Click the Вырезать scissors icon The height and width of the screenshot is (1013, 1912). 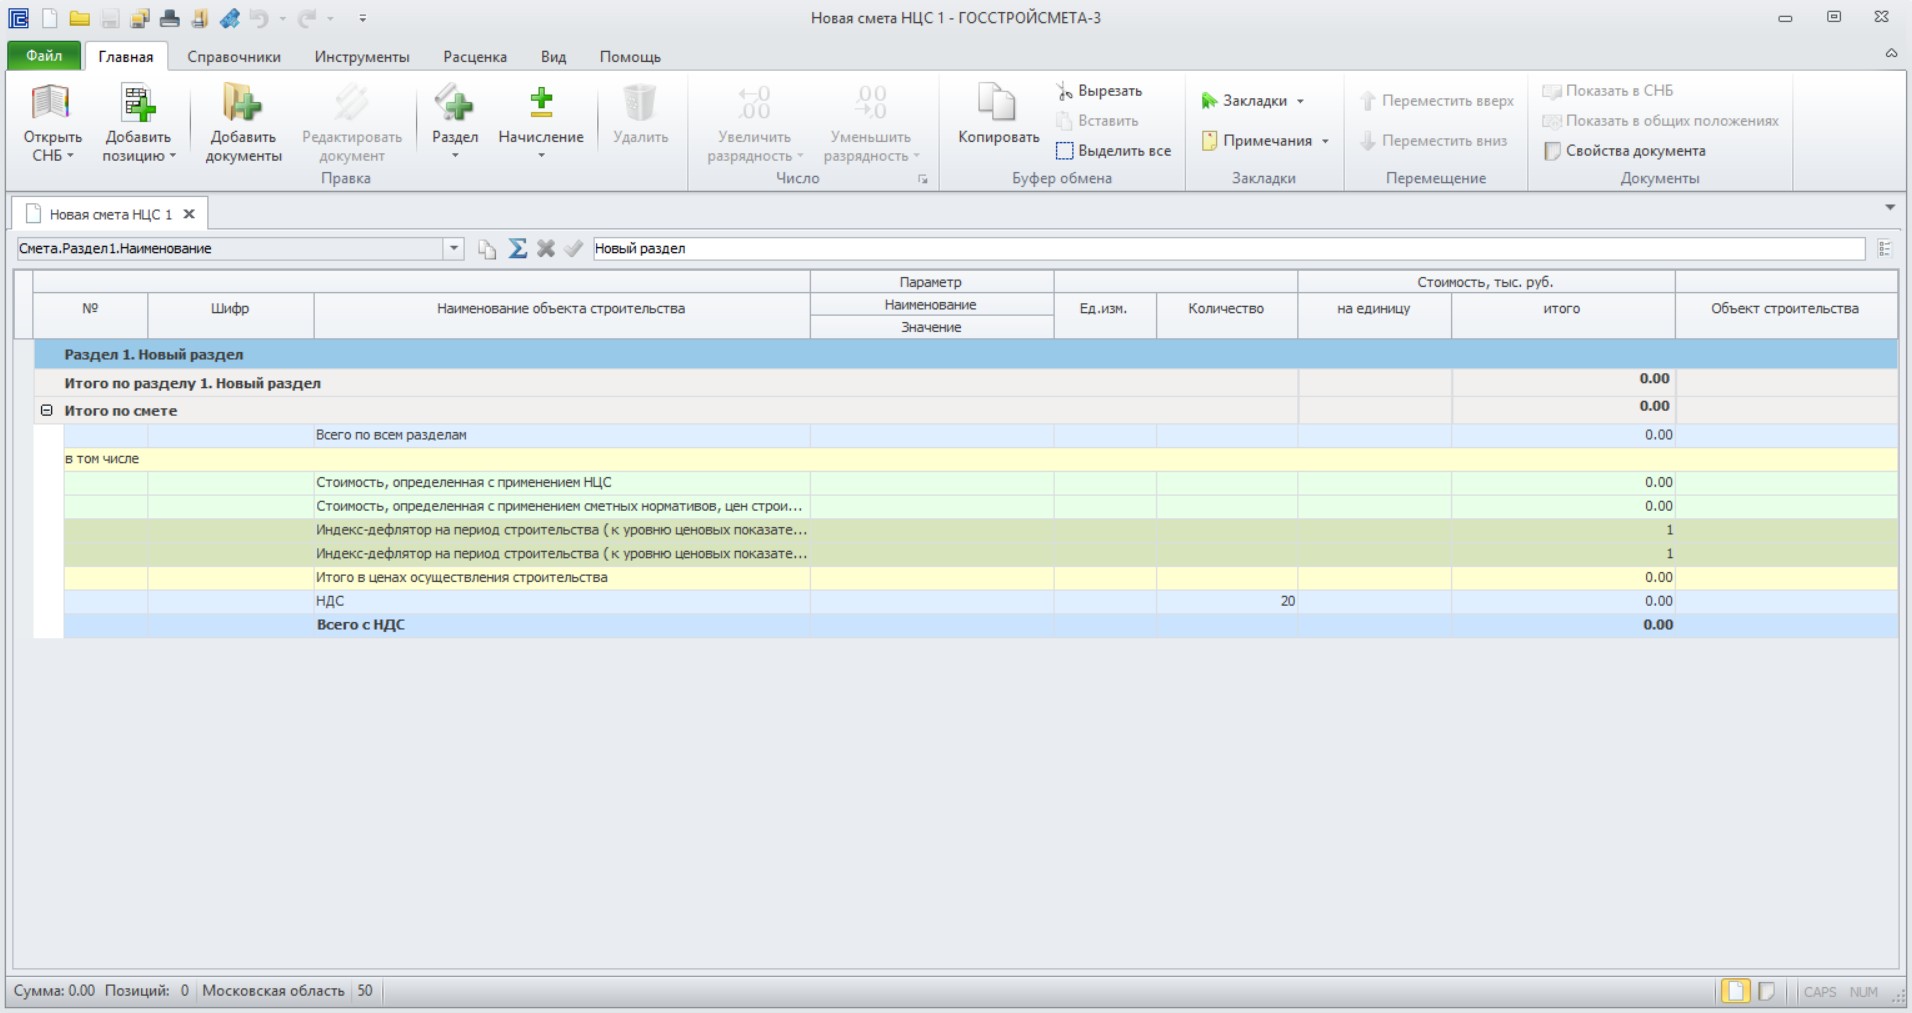coord(1064,91)
